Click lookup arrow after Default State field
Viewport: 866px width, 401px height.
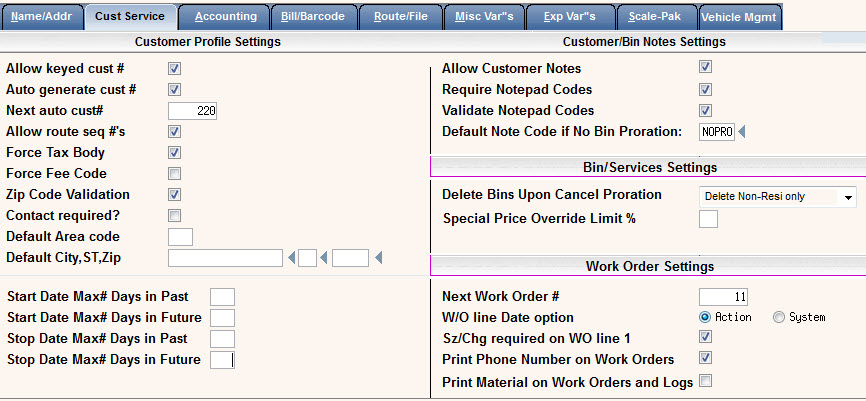point(324,258)
